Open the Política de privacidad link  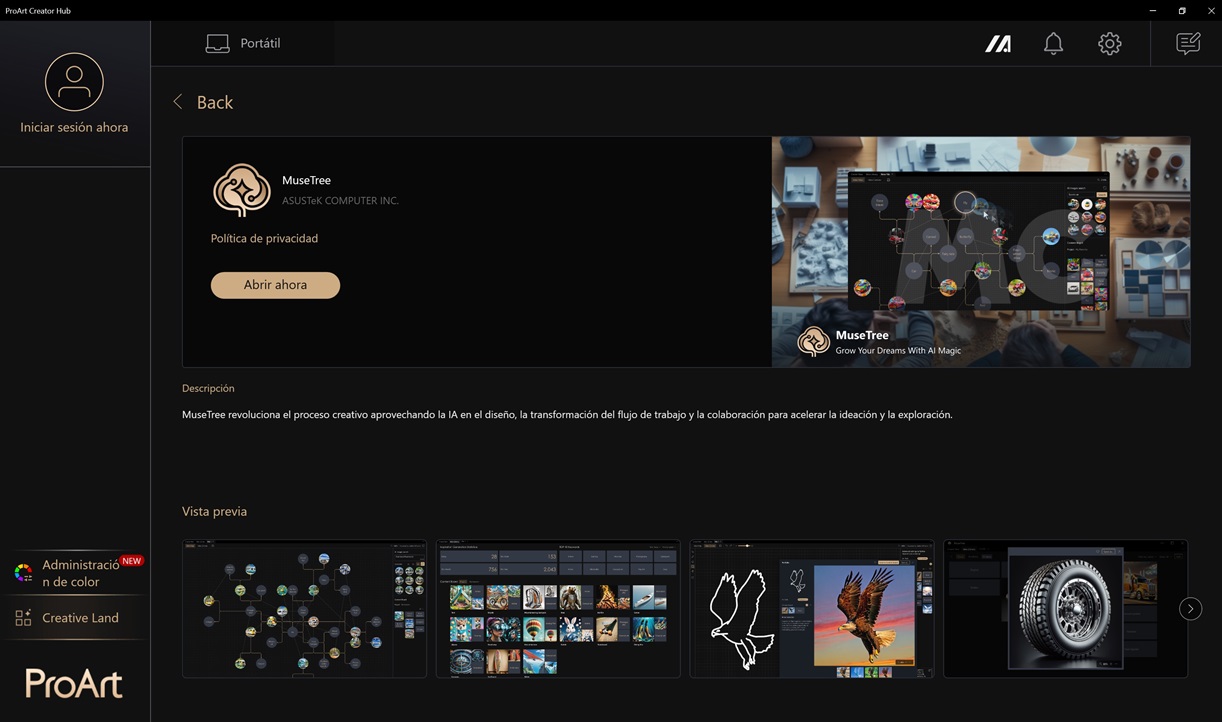pyautogui.click(x=264, y=239)
